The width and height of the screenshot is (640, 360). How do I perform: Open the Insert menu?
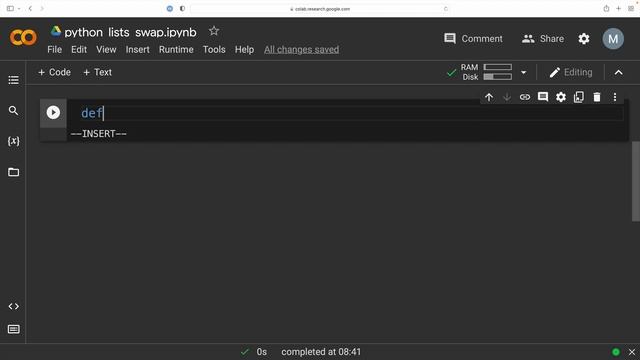click(x=137, y=49)
